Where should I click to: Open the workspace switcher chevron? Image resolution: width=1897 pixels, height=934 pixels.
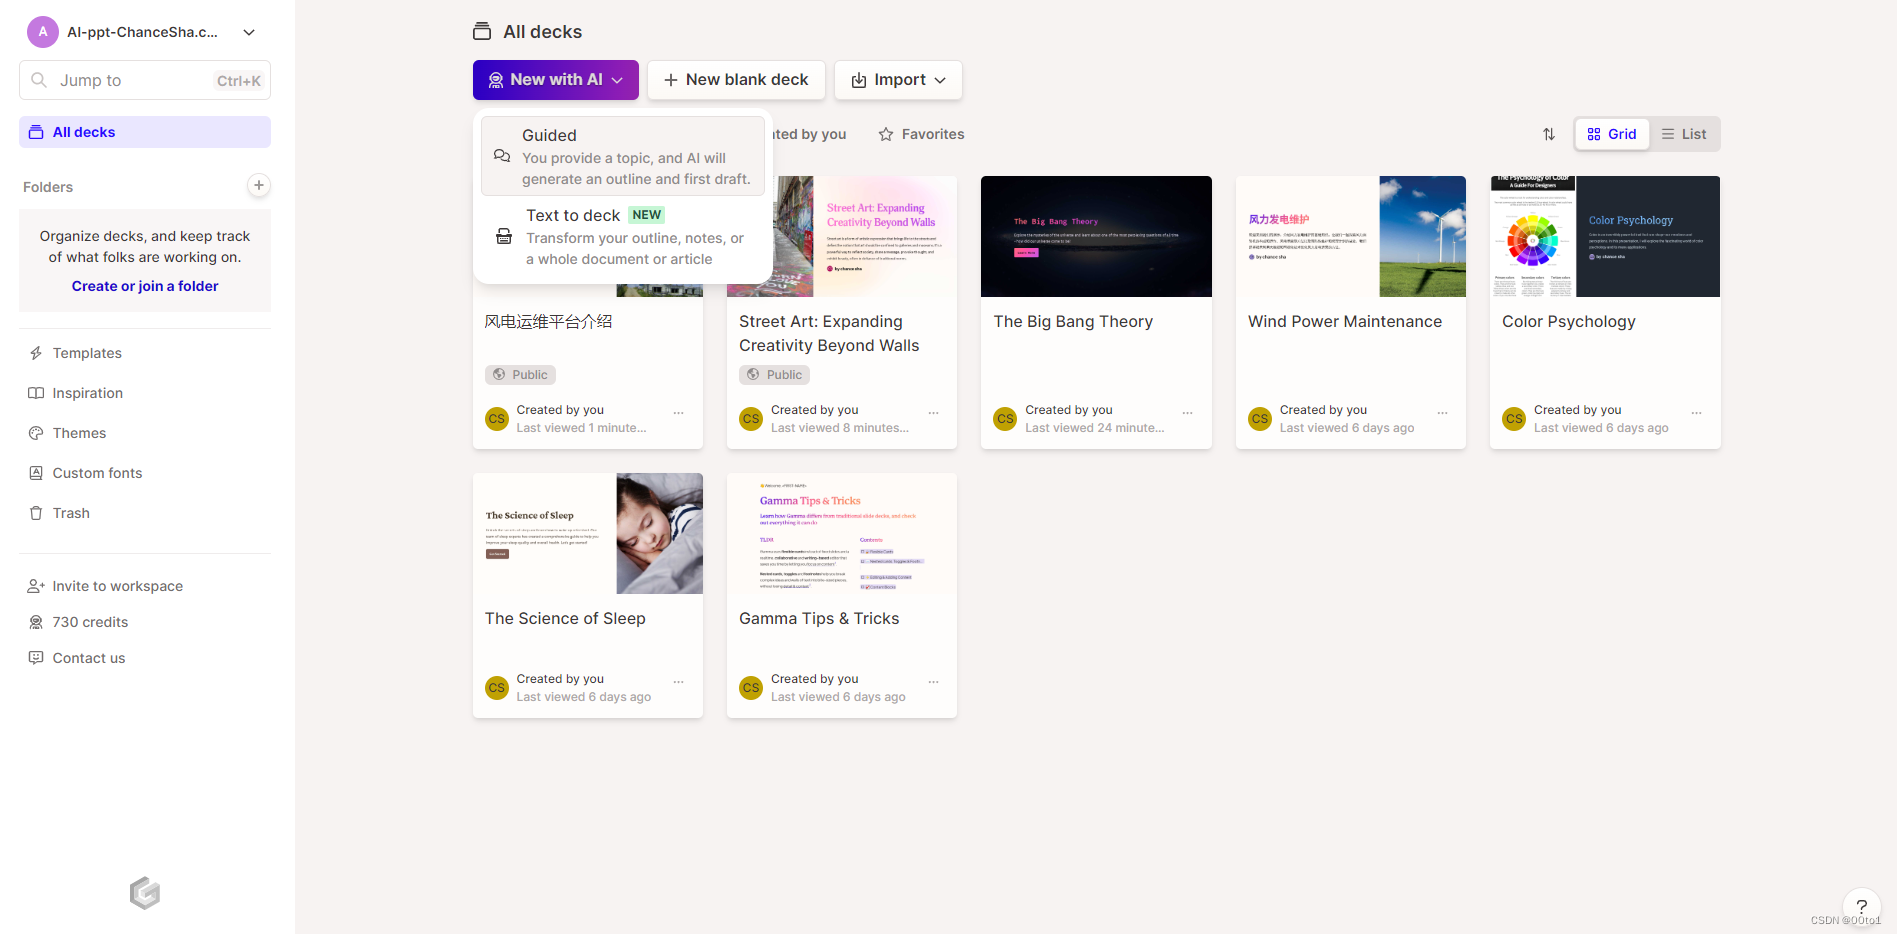(x=249, y=32)
